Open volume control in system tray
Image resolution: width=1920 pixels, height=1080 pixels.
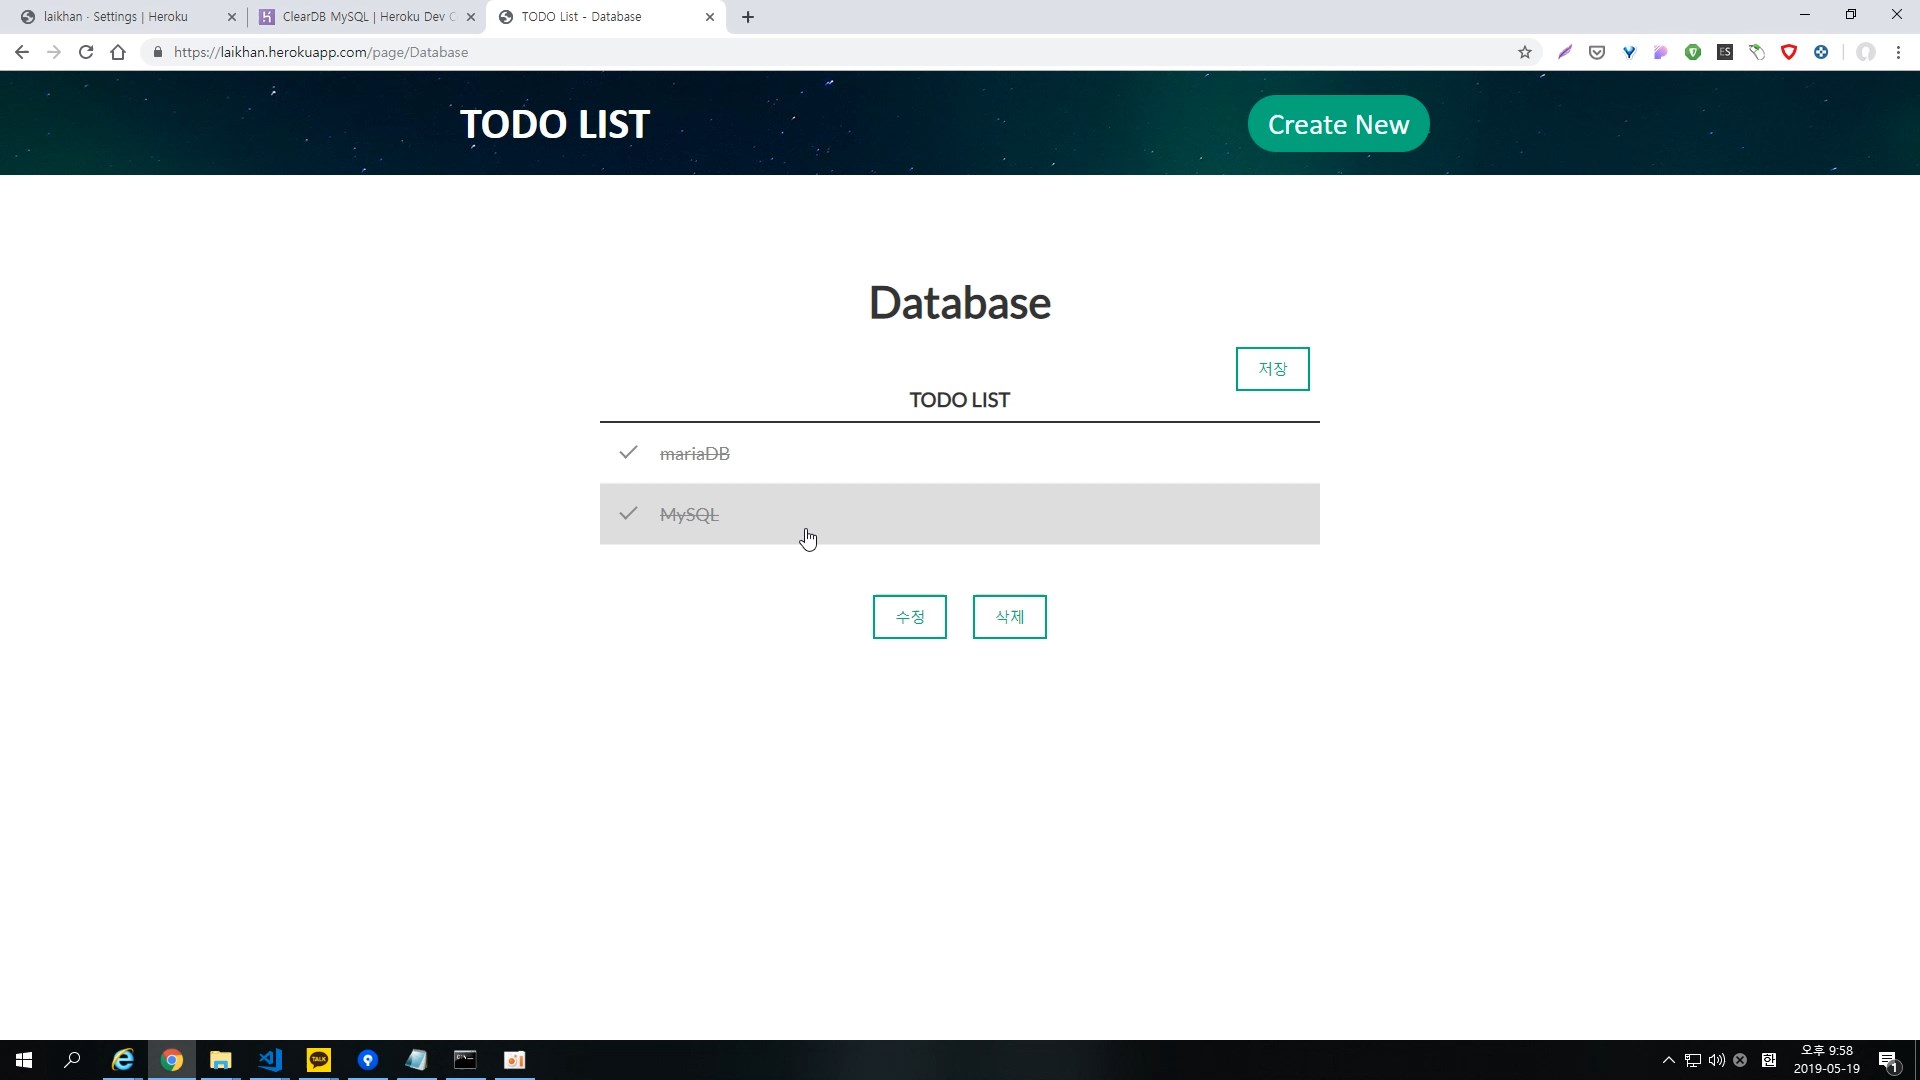(x=1716, y=1060)
